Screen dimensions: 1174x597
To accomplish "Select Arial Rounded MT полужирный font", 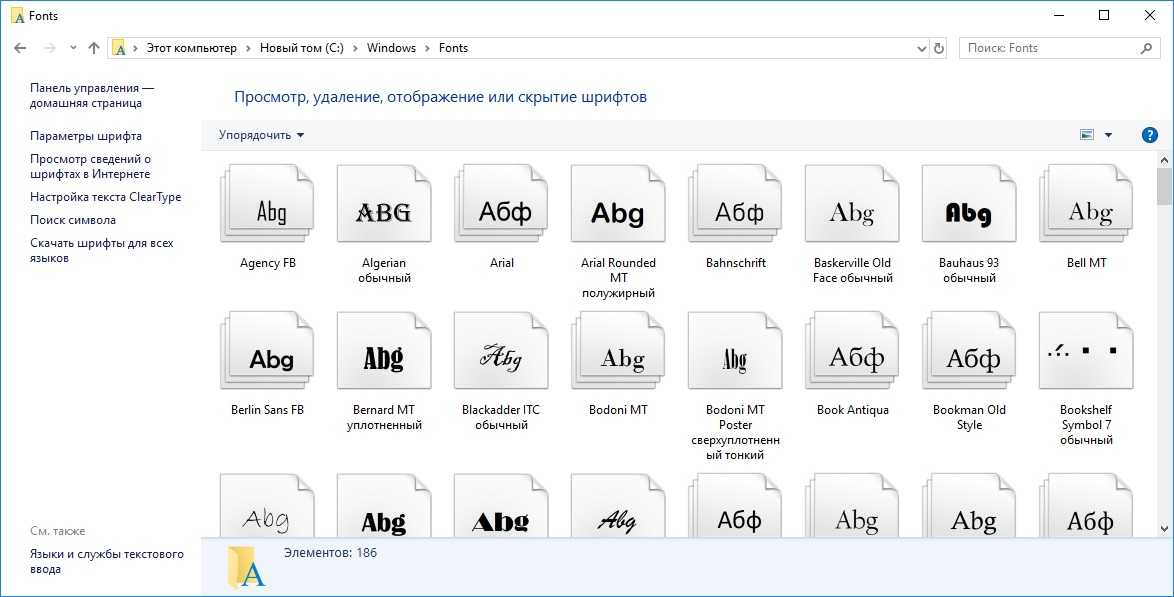I will [618, 204].
